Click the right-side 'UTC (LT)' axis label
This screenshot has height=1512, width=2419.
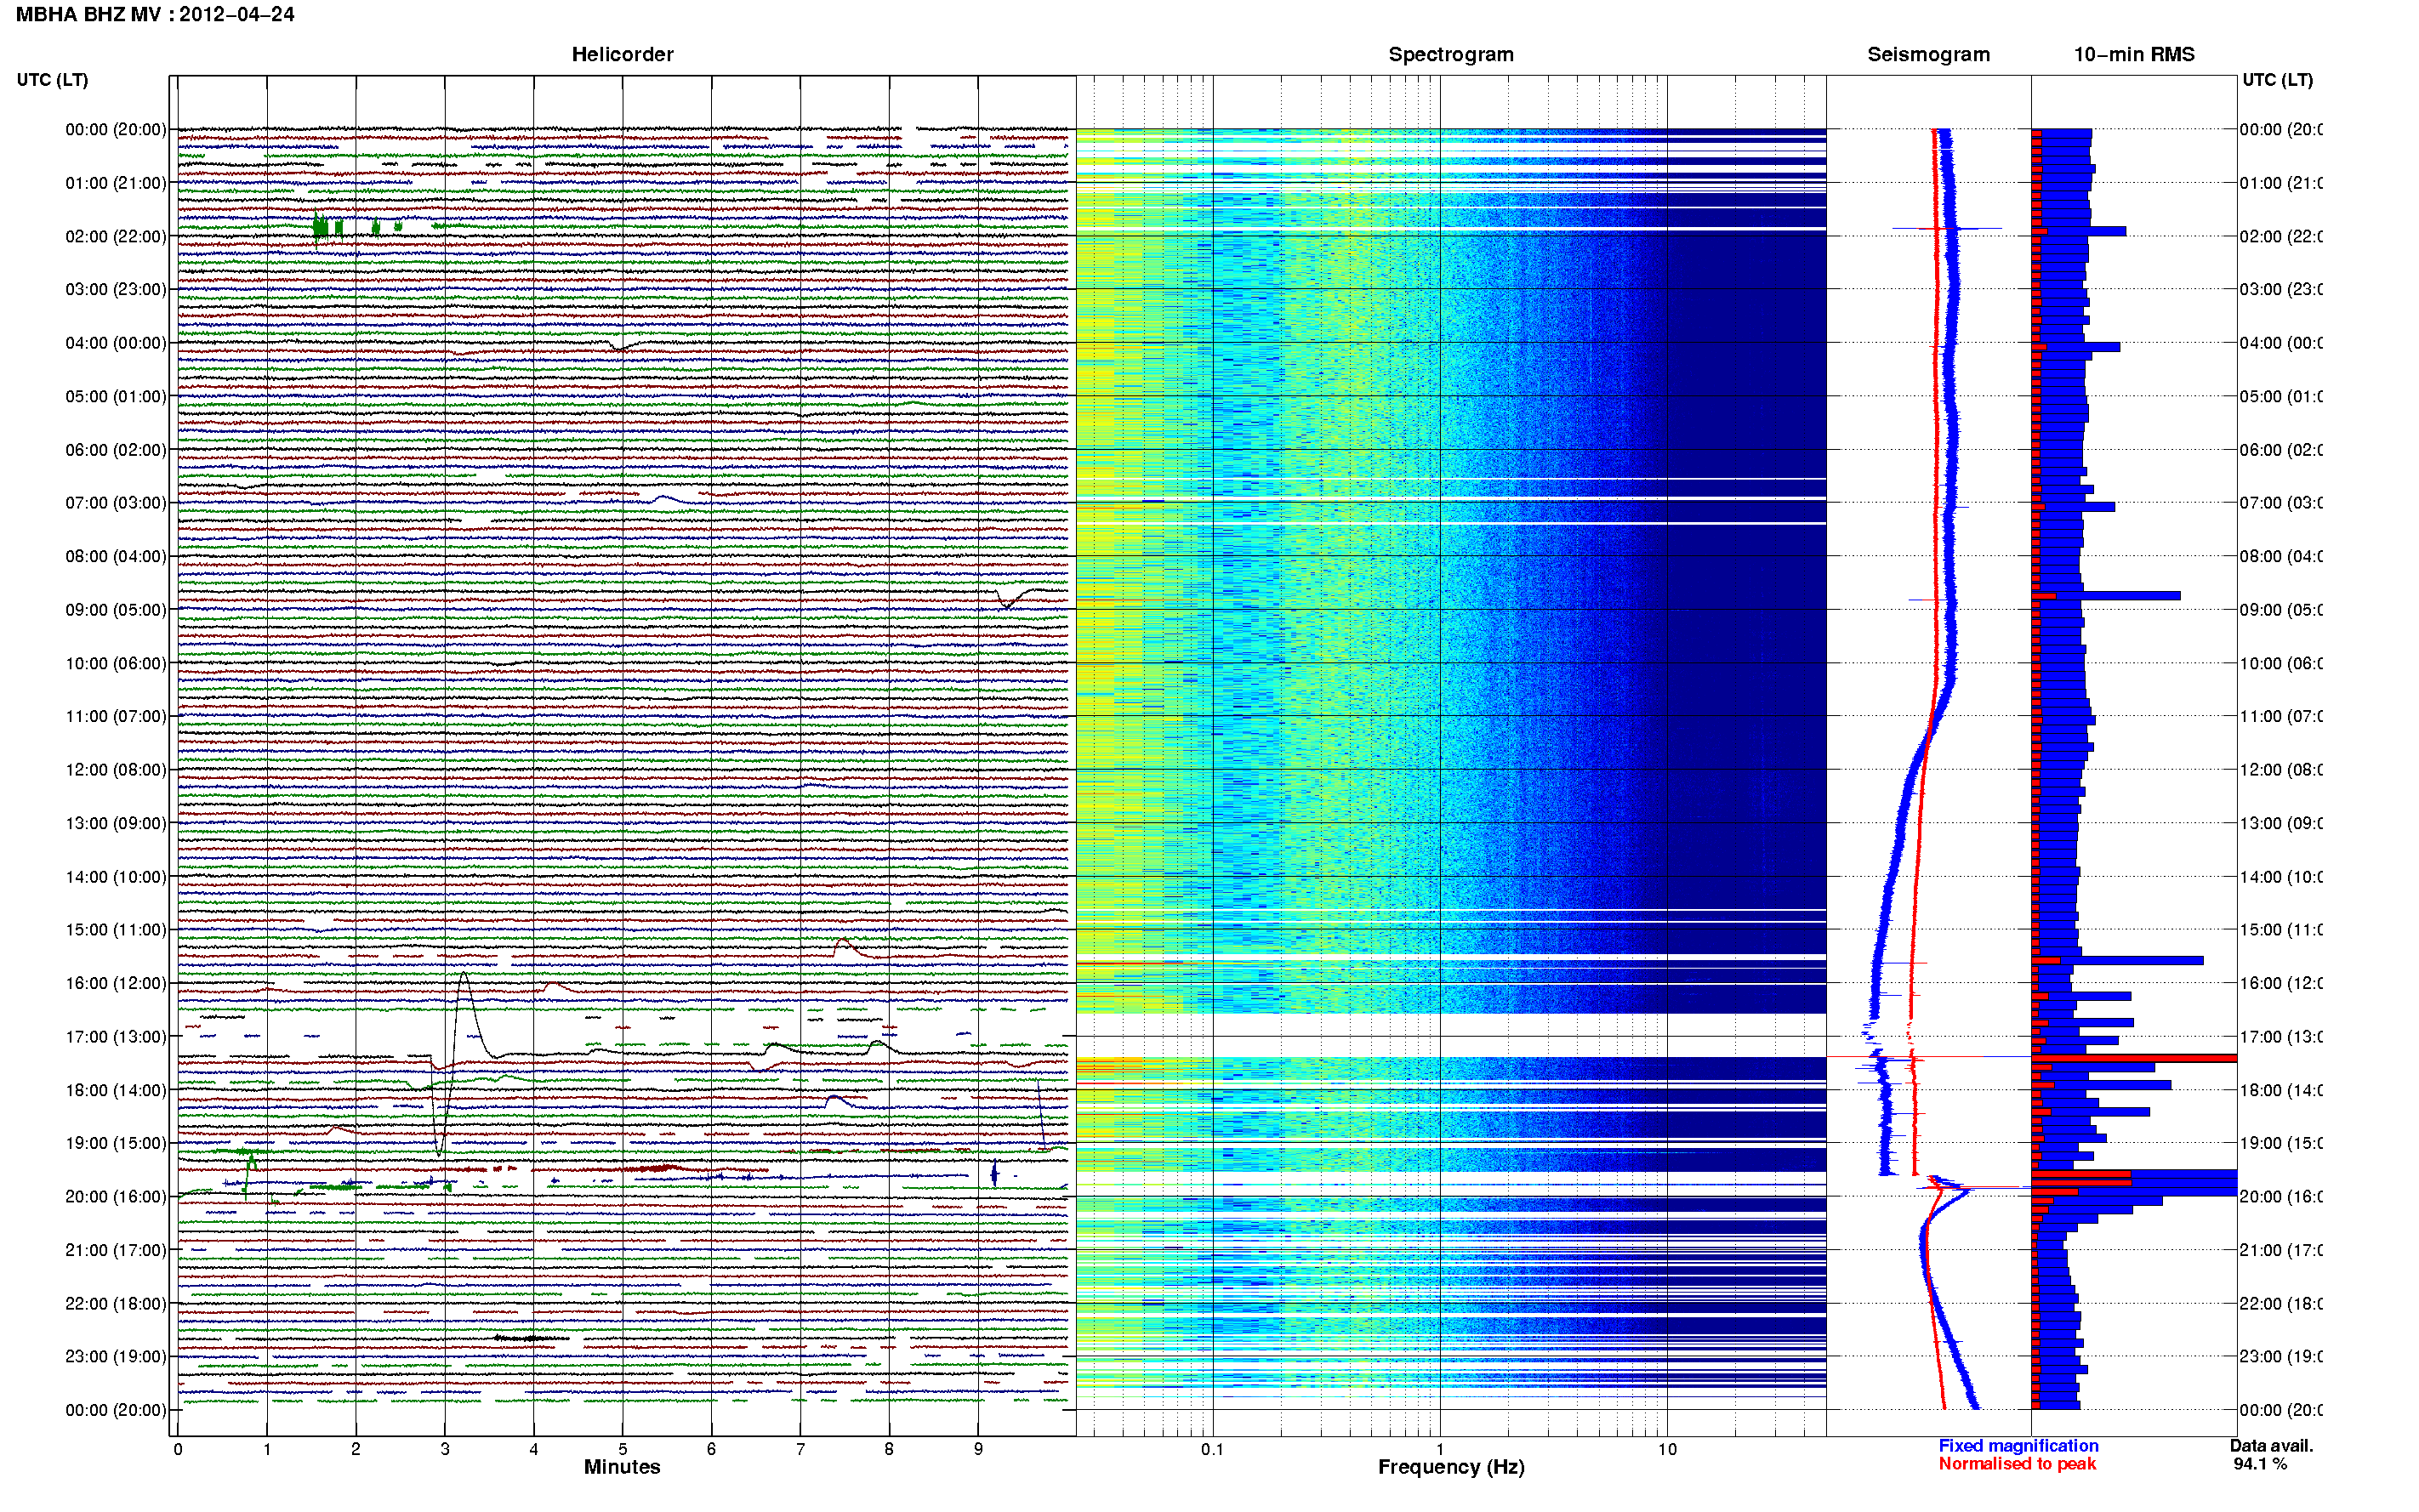2277,80
